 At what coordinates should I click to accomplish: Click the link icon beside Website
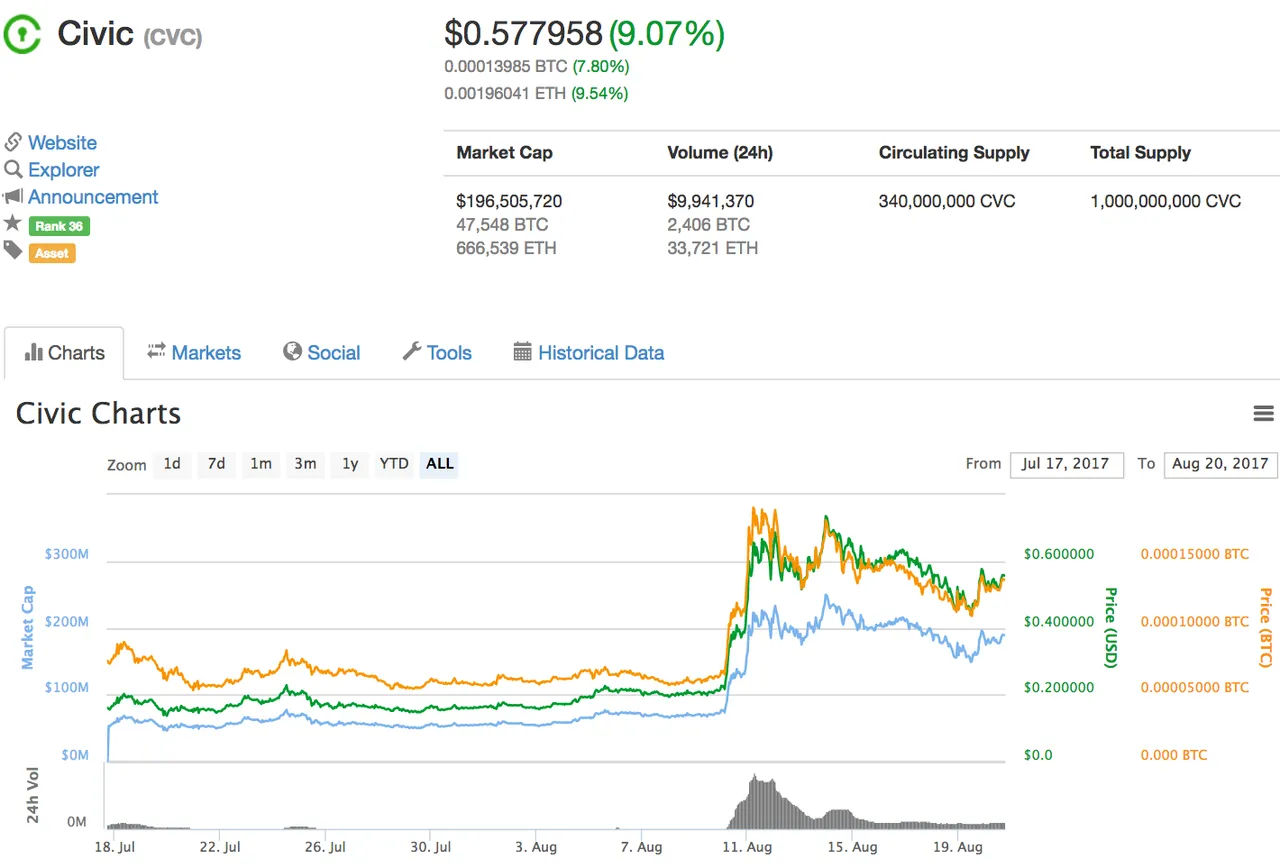tap(13, 142)
